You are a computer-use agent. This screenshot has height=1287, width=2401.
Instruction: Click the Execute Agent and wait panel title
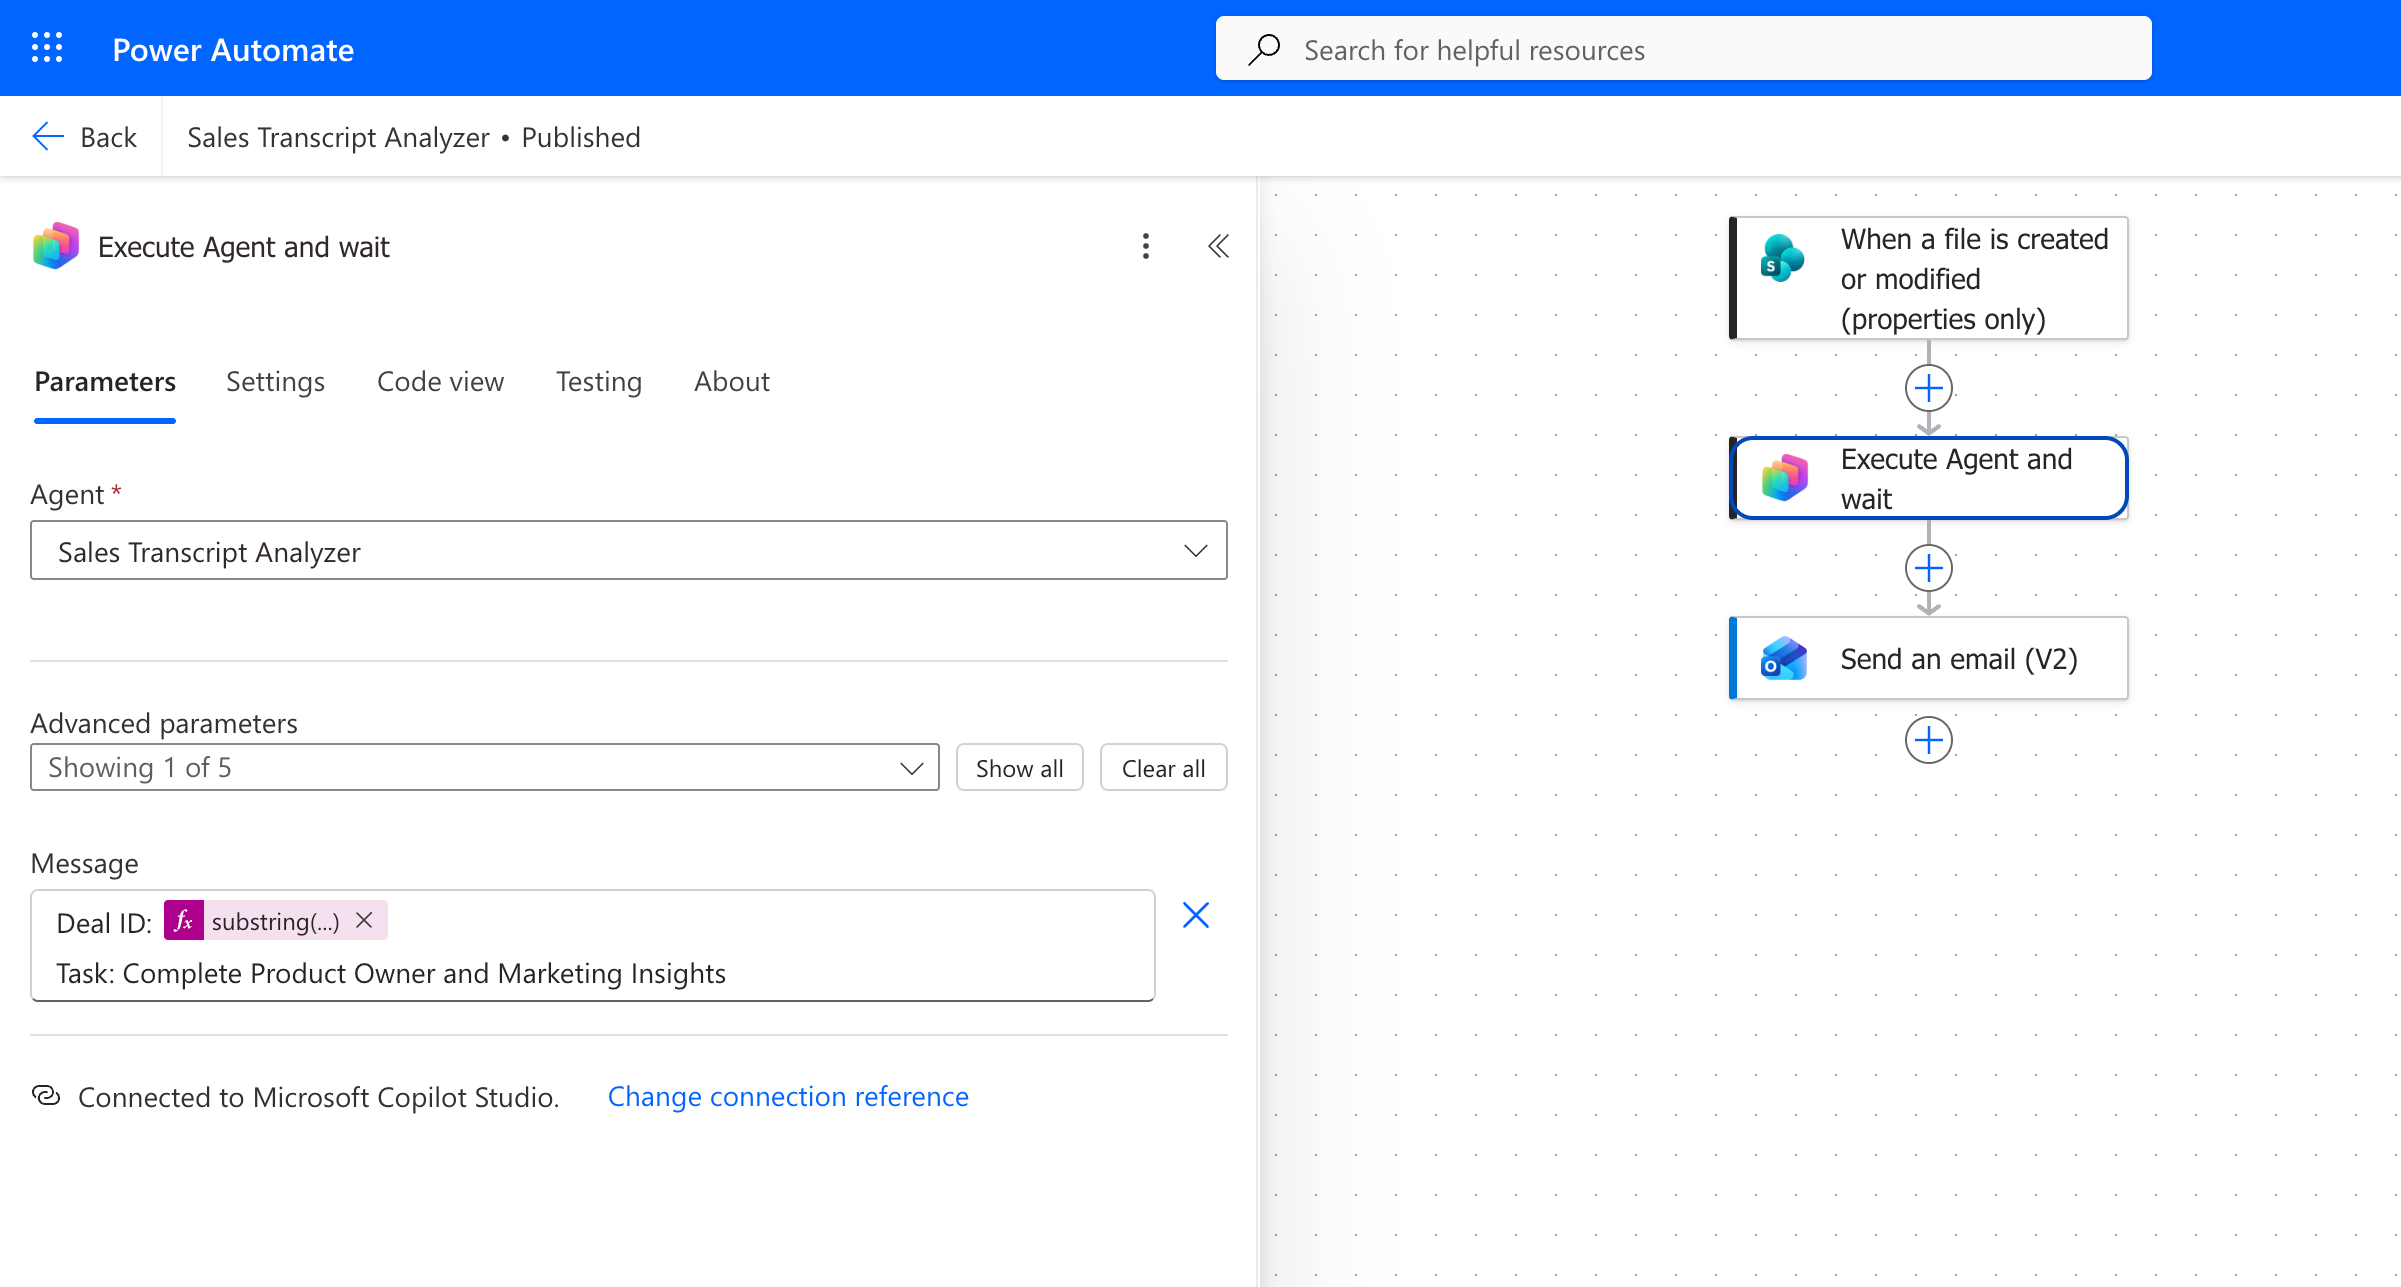[243, 246]
